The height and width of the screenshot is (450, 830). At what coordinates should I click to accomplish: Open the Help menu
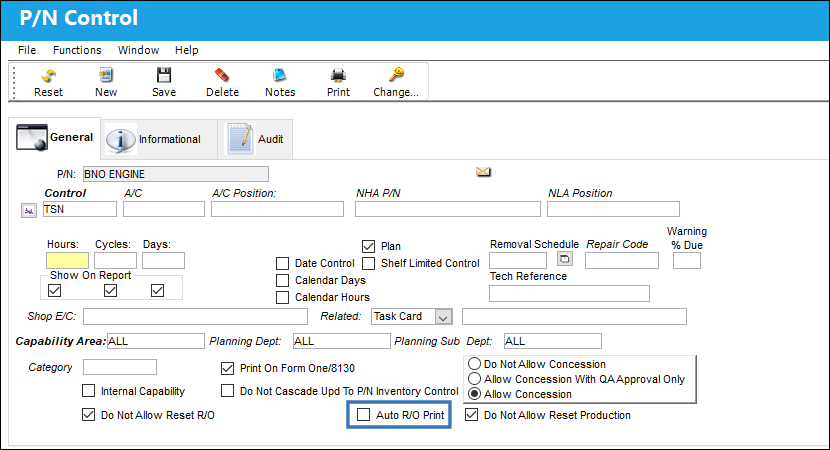click(187, 50)
